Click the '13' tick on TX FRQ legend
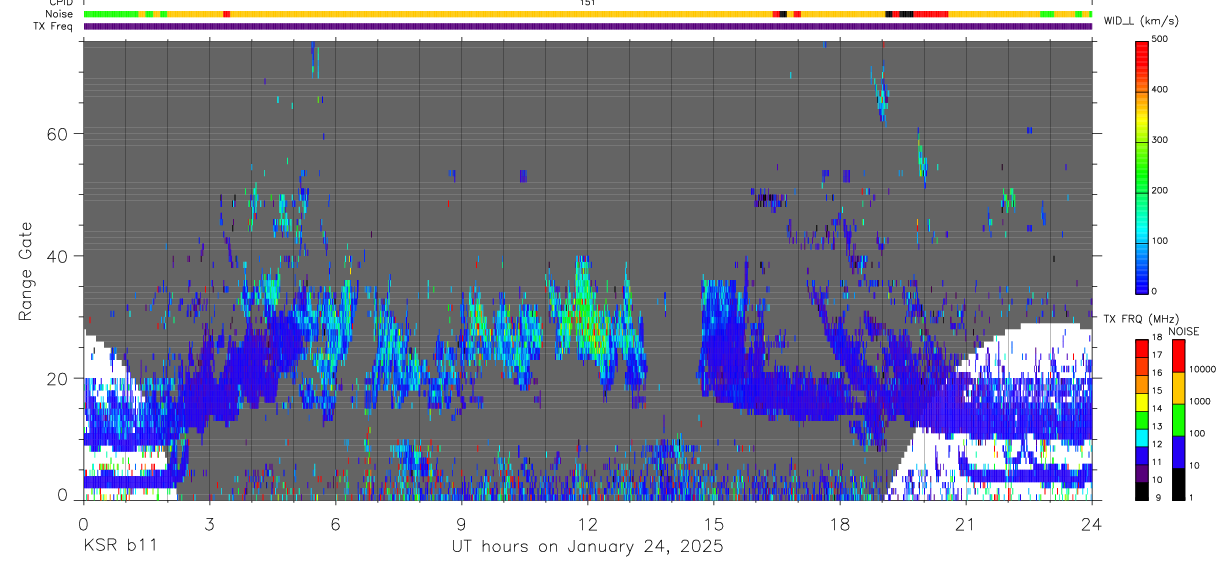The image size is (1228, 567). (x=1156, y=427)
